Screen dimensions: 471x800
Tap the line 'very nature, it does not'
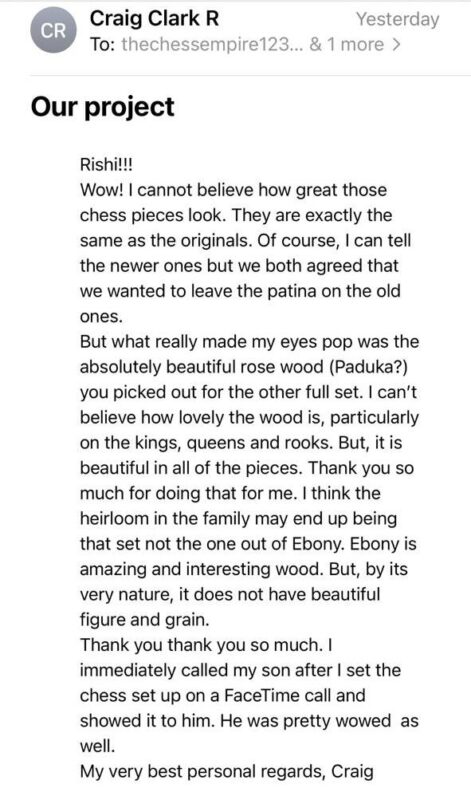pos(230,594)
